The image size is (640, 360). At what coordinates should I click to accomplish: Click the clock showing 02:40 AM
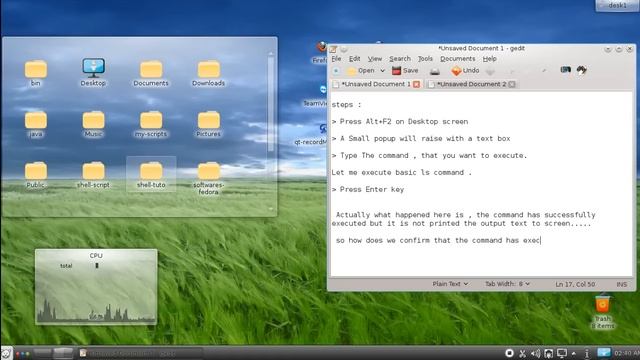627,353
